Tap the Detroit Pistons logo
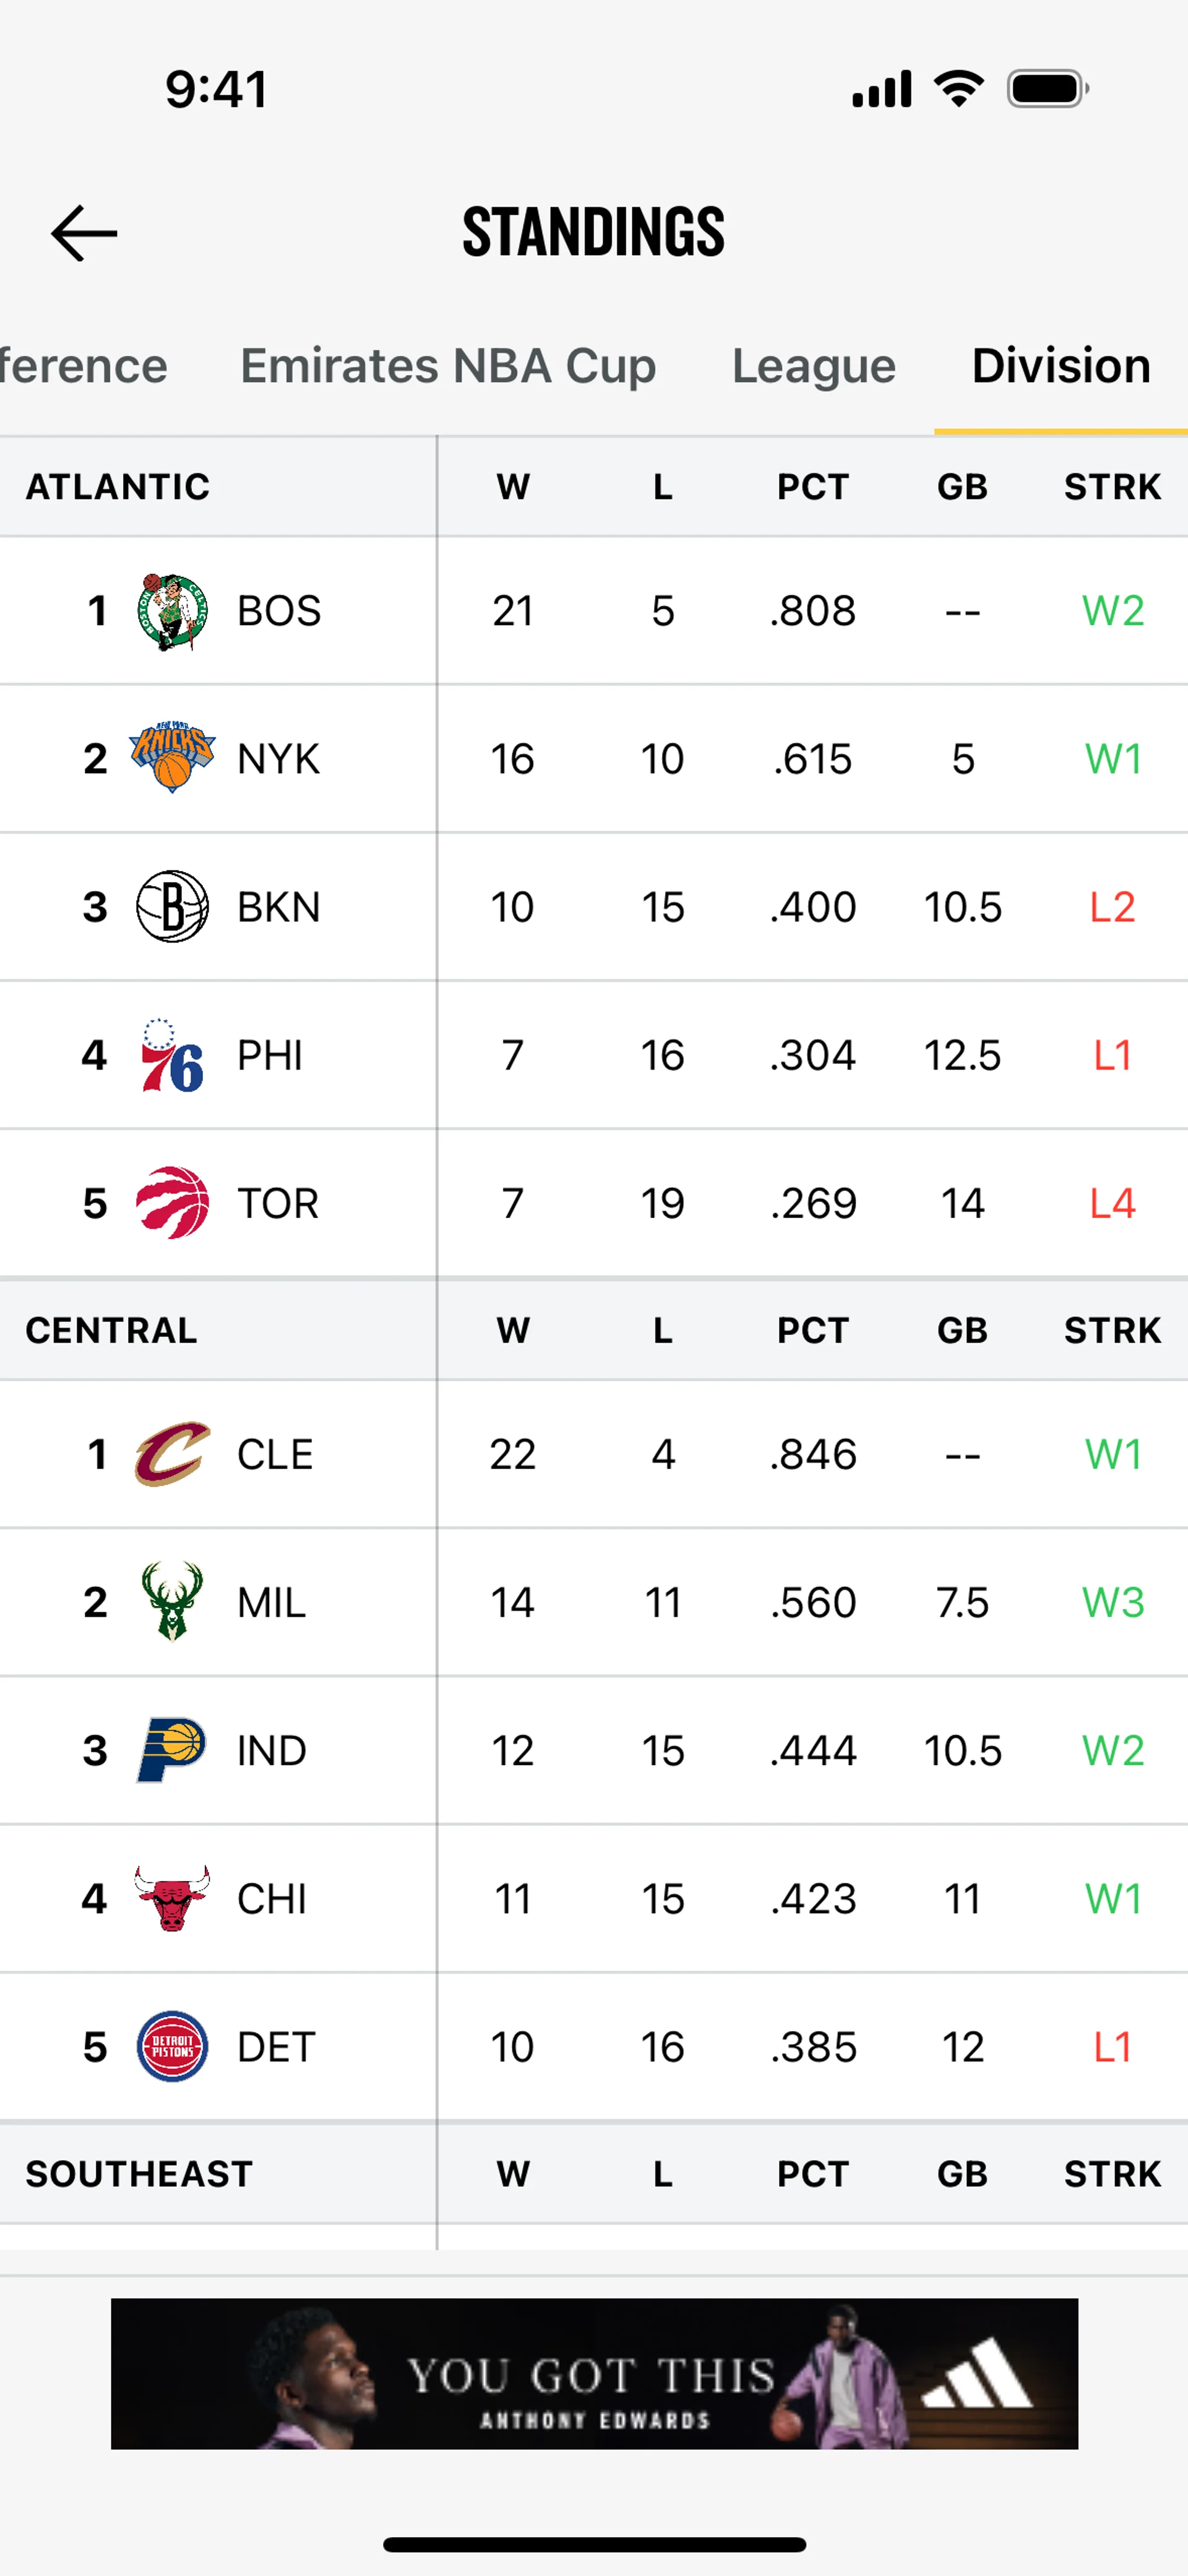1188x2576 pixels. [172, 2046]
